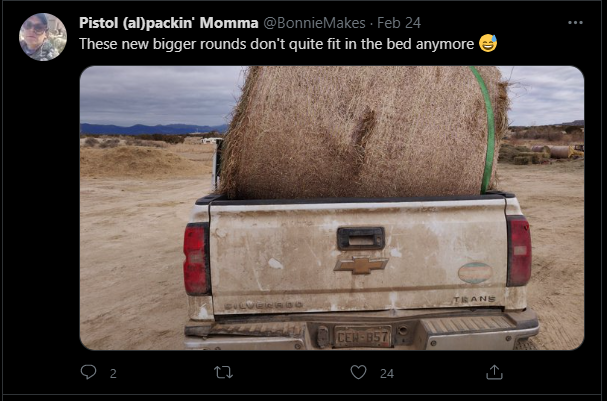Viewport: 607px width, 401px height.
Task: Click the green strap on the hay bale
Action: (486, 128)
